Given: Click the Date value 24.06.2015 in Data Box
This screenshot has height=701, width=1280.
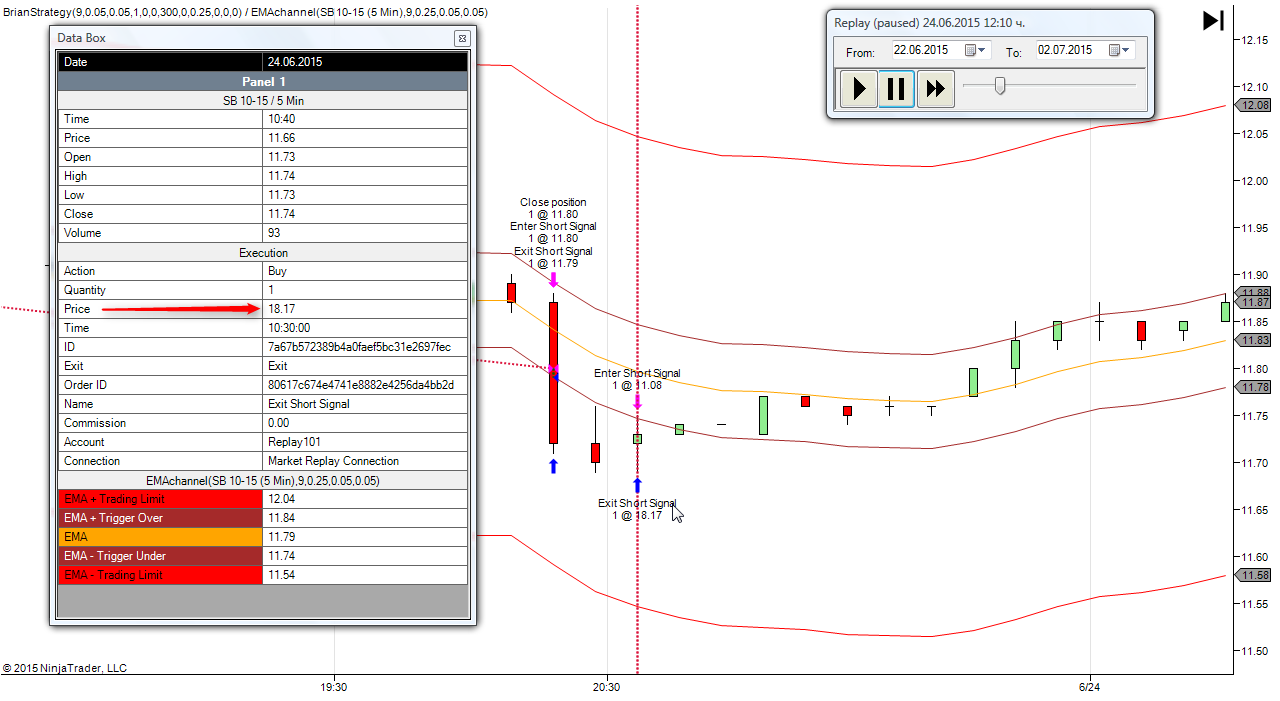Looking at the screenshot, I should point(365,62).
